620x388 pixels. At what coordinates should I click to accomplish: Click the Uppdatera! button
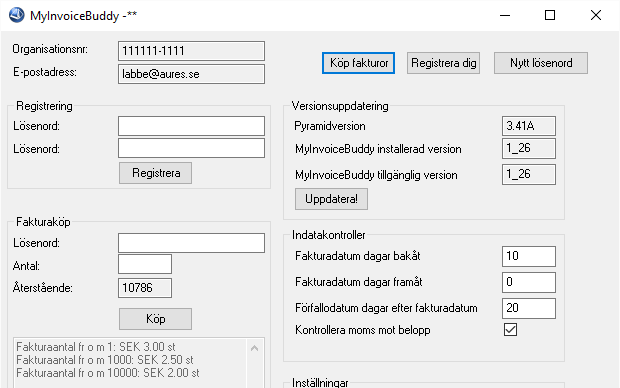tap(331, 199)
